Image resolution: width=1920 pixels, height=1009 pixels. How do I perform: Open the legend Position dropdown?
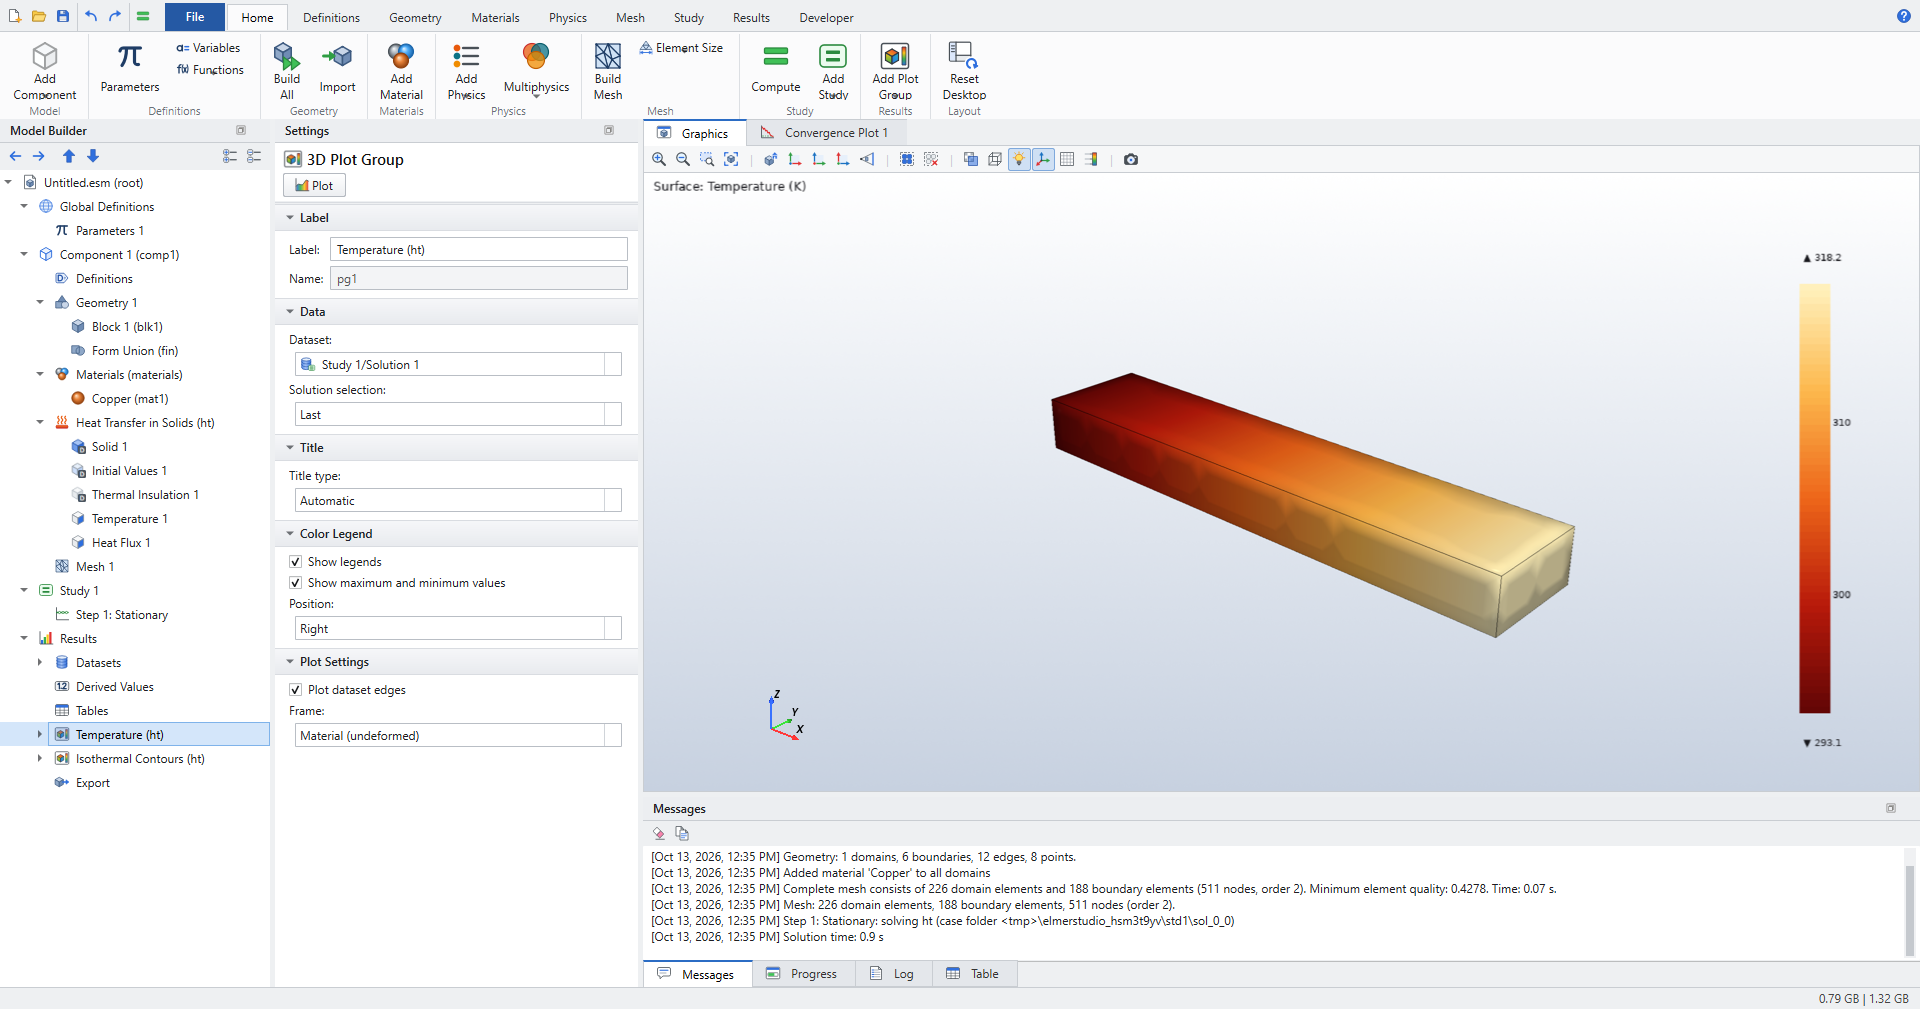[x=458, y=629]
